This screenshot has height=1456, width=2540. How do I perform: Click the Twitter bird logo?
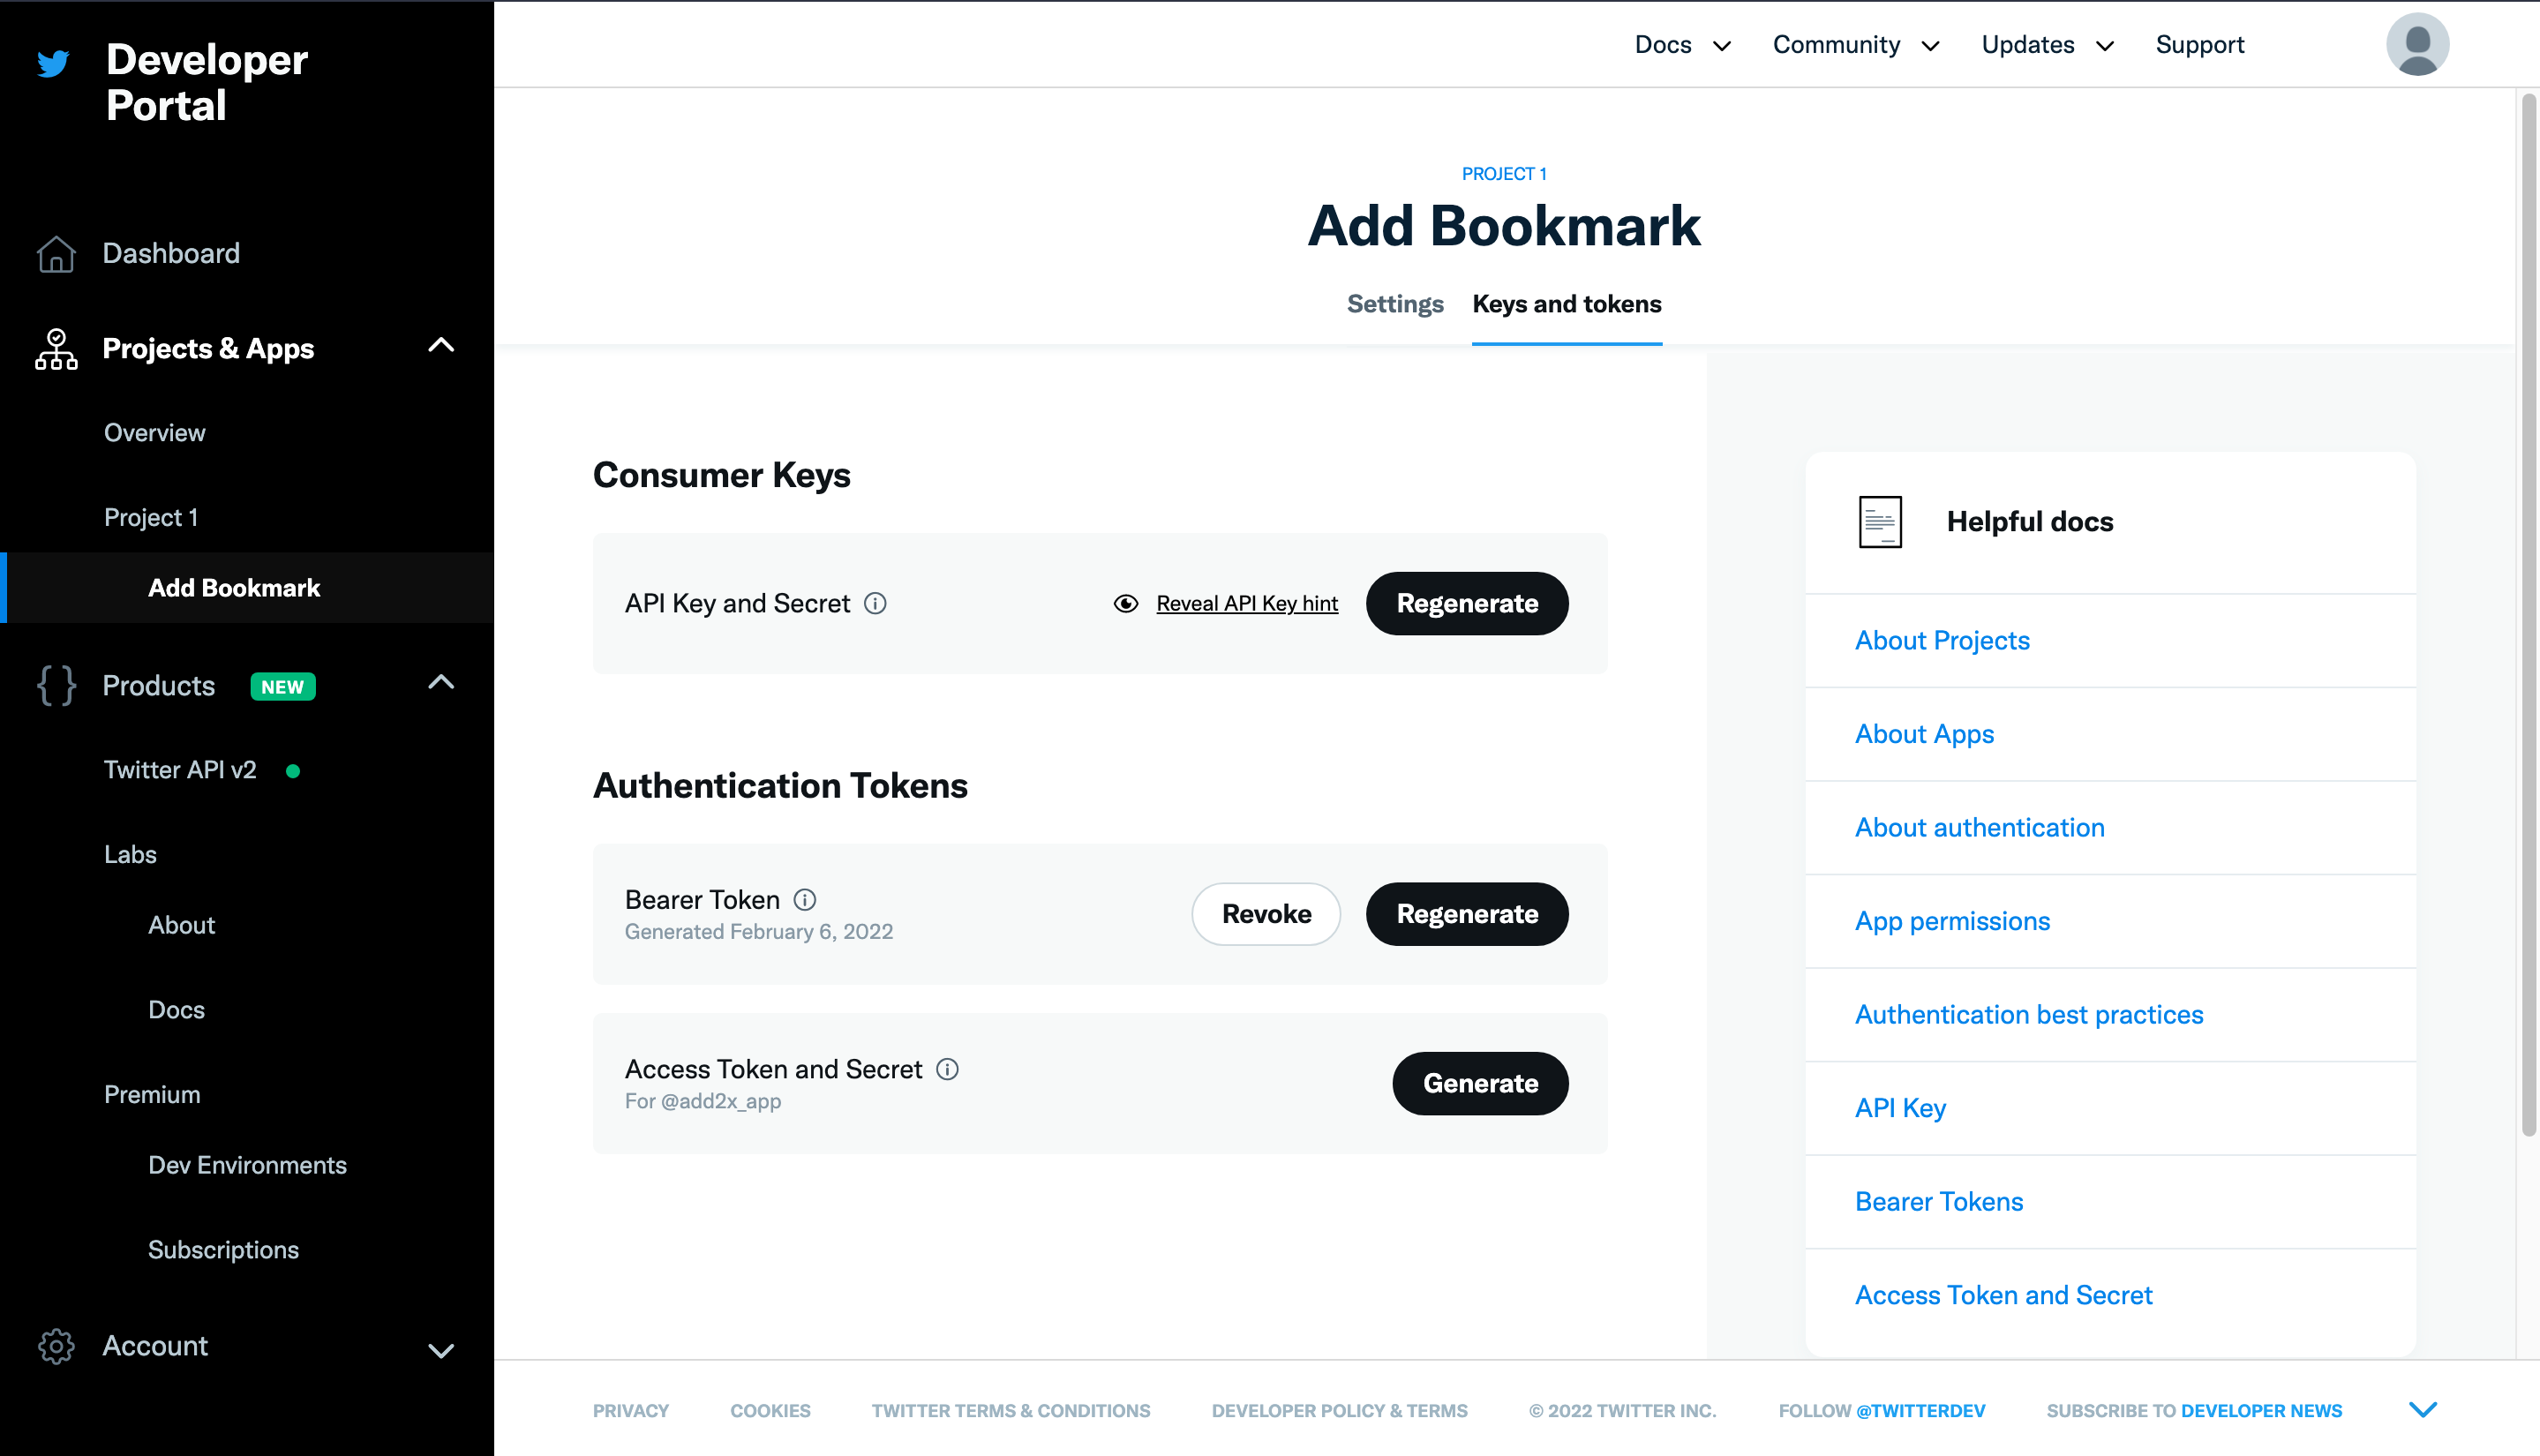point(53,63)
